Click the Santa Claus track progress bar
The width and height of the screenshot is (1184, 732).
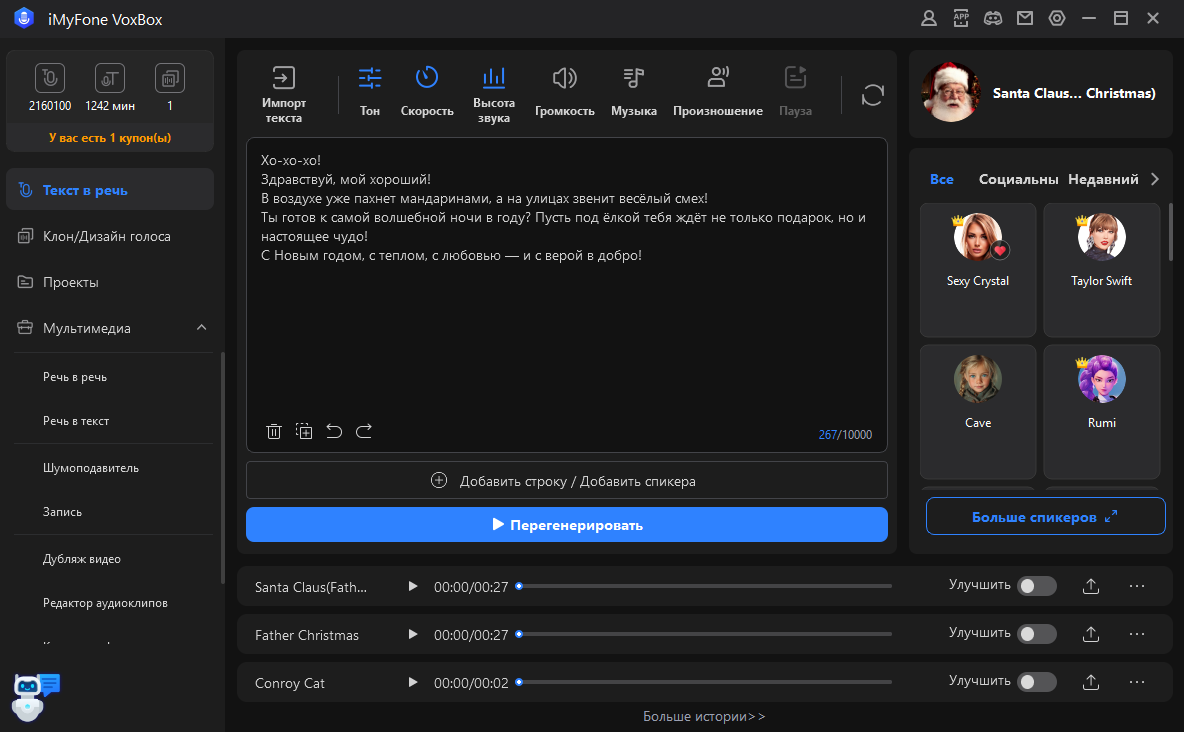[704, 586]
